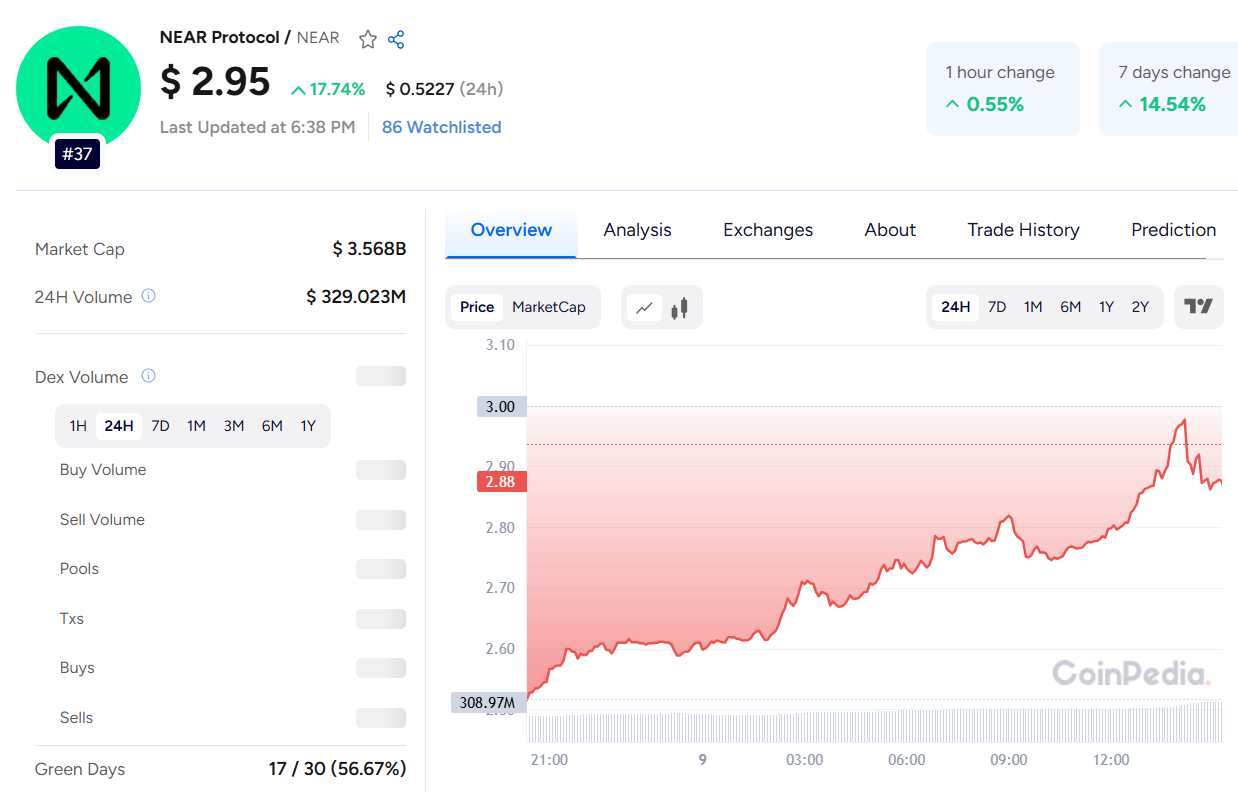Go to the Trade History tab
The height and width of the screenshot is (792, 1238).
pos(1023,230)
